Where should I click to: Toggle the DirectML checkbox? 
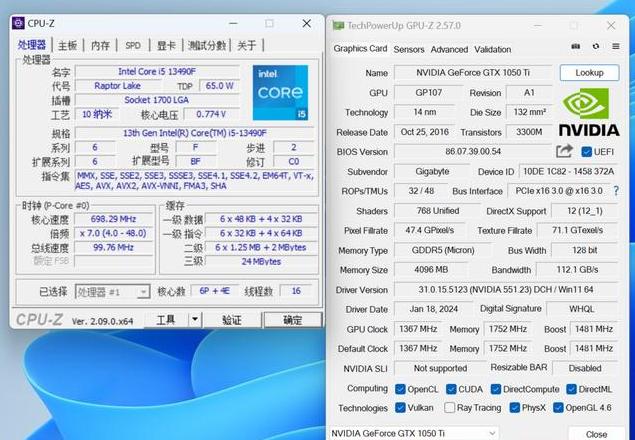click(571, 389)
